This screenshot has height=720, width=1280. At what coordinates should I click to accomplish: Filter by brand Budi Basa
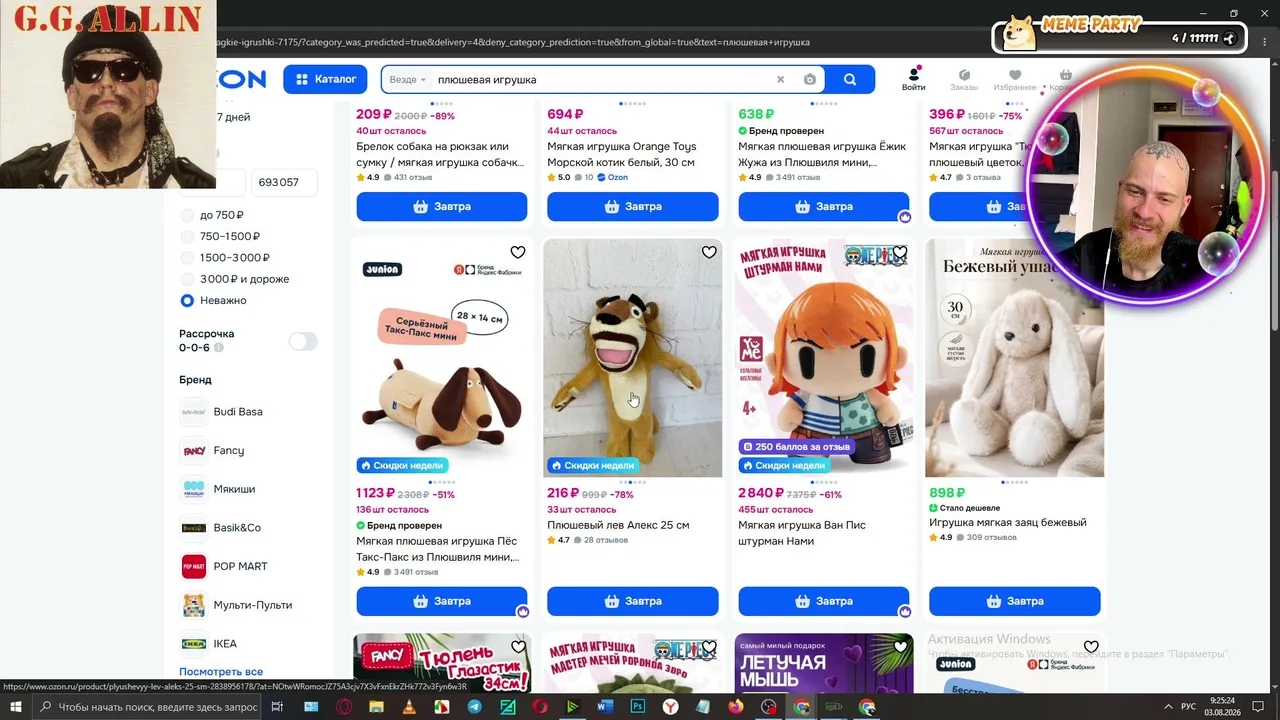coord(221,412)
